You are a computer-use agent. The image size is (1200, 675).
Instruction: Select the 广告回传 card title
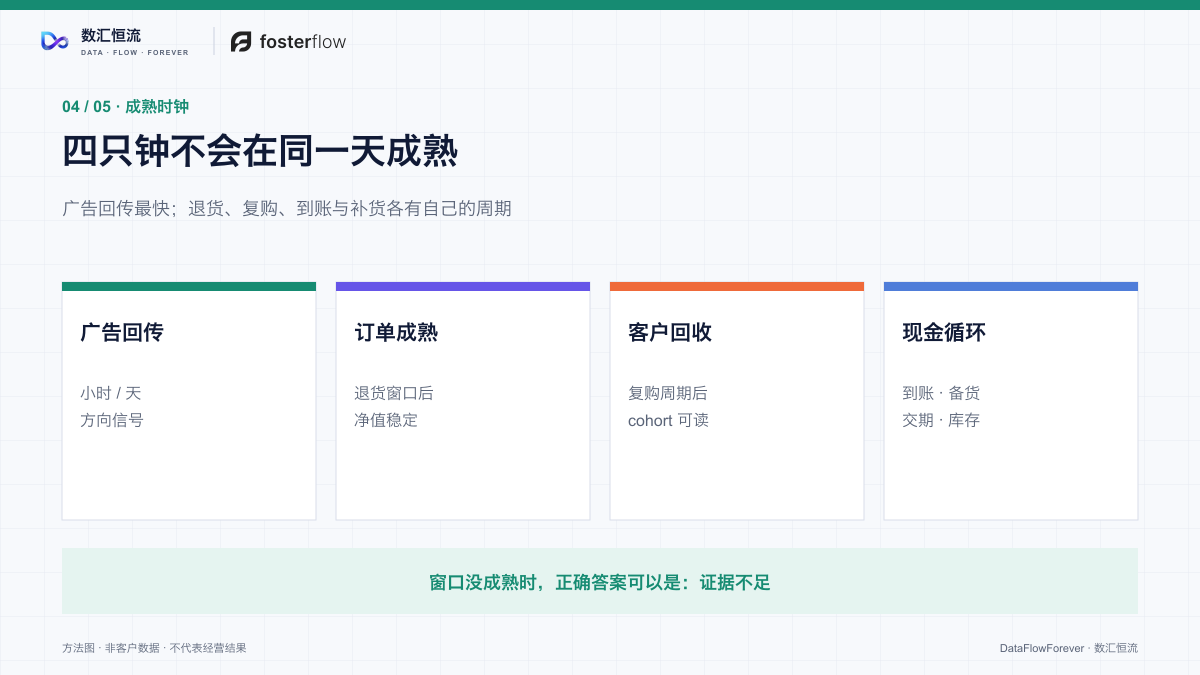click(122, 332)
